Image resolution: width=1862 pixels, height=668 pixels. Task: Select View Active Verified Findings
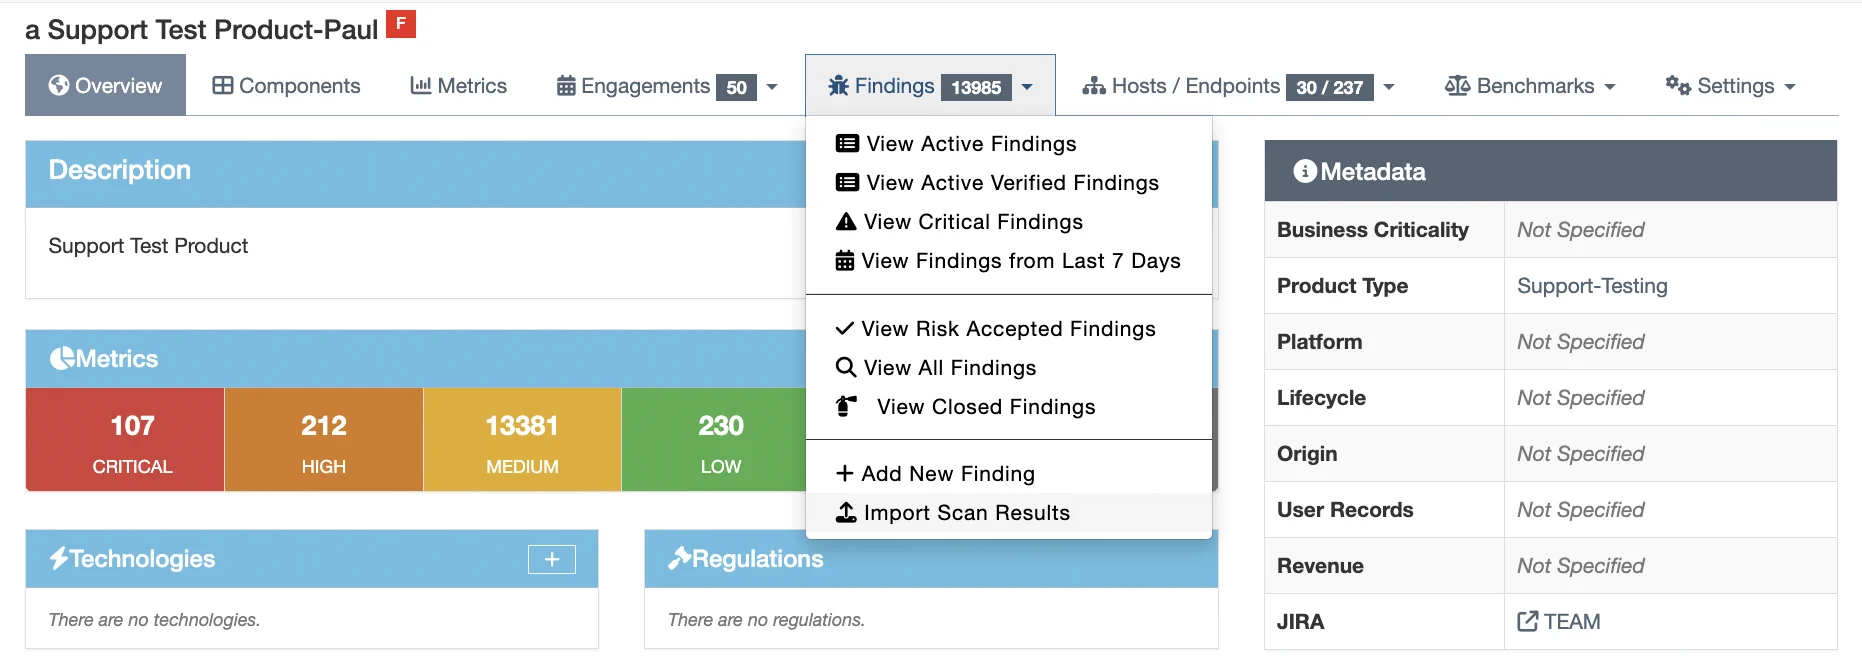pyautogui.click(x=1011, y=183)
